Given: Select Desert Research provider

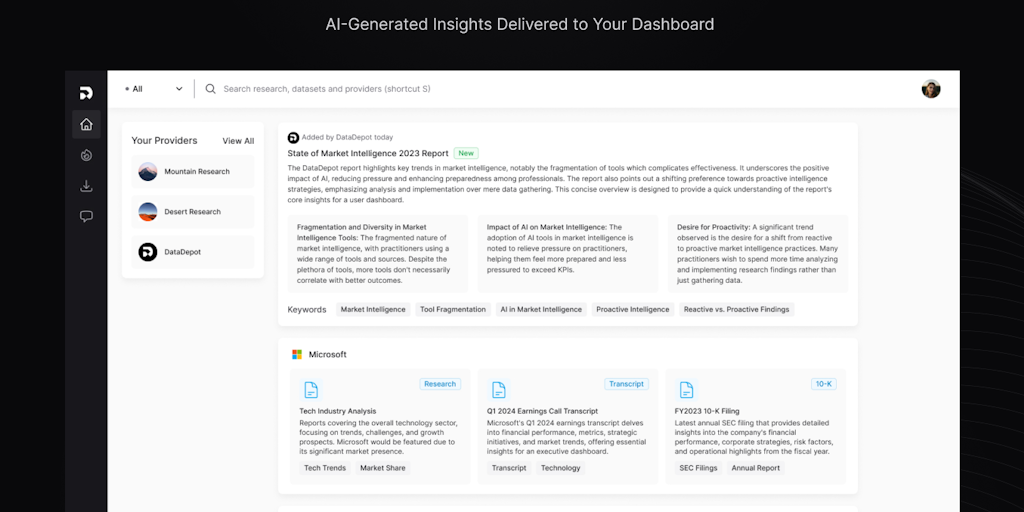Looking at the screenshot, I should [x=193, y=212].
